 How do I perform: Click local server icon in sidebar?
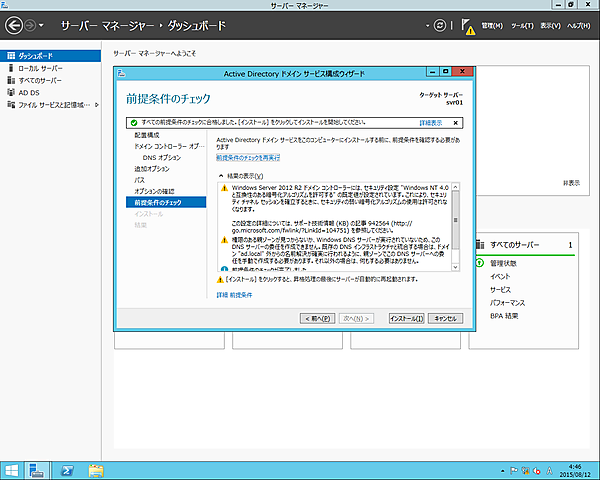pyautogui.click(x=11, y=68)
